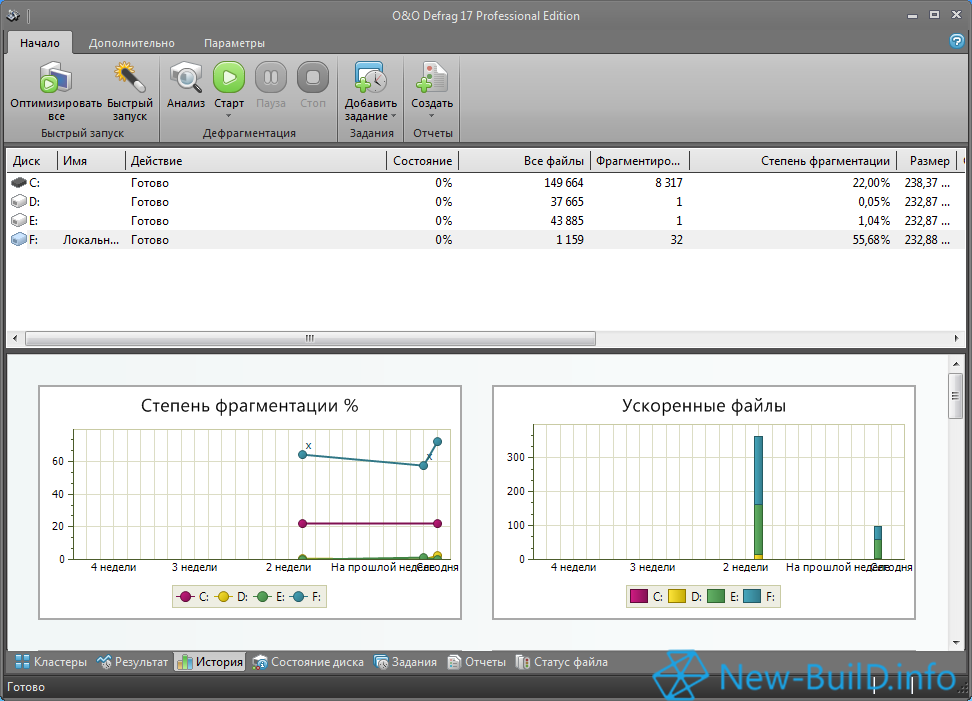Click the 8 317 fragmented files cell

click(x=668, y=183)
